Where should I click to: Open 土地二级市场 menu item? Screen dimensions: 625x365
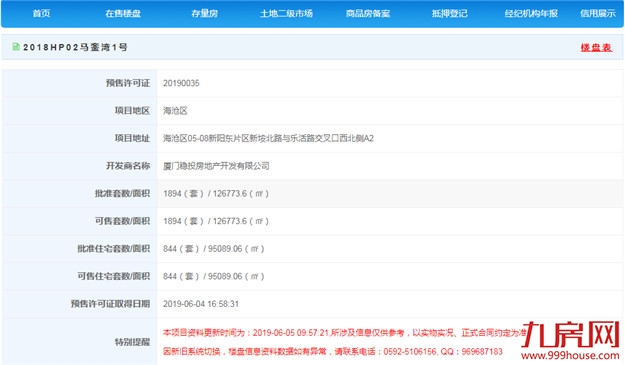point(286,14)
